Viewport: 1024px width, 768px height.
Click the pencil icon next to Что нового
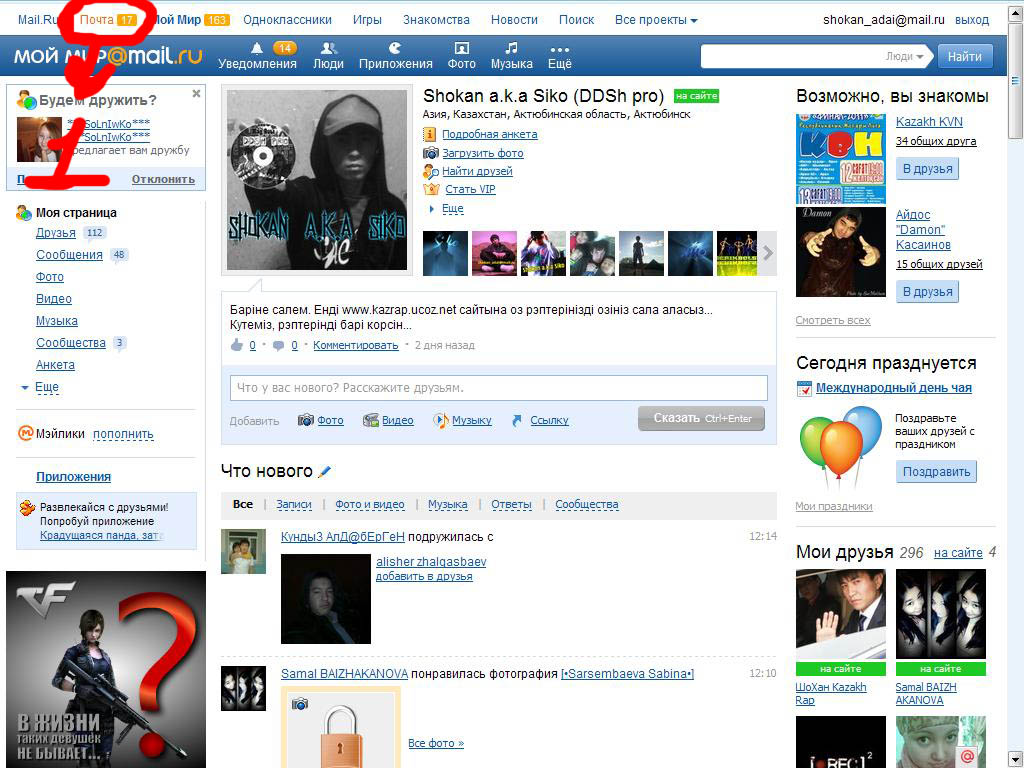pos(325,471)
